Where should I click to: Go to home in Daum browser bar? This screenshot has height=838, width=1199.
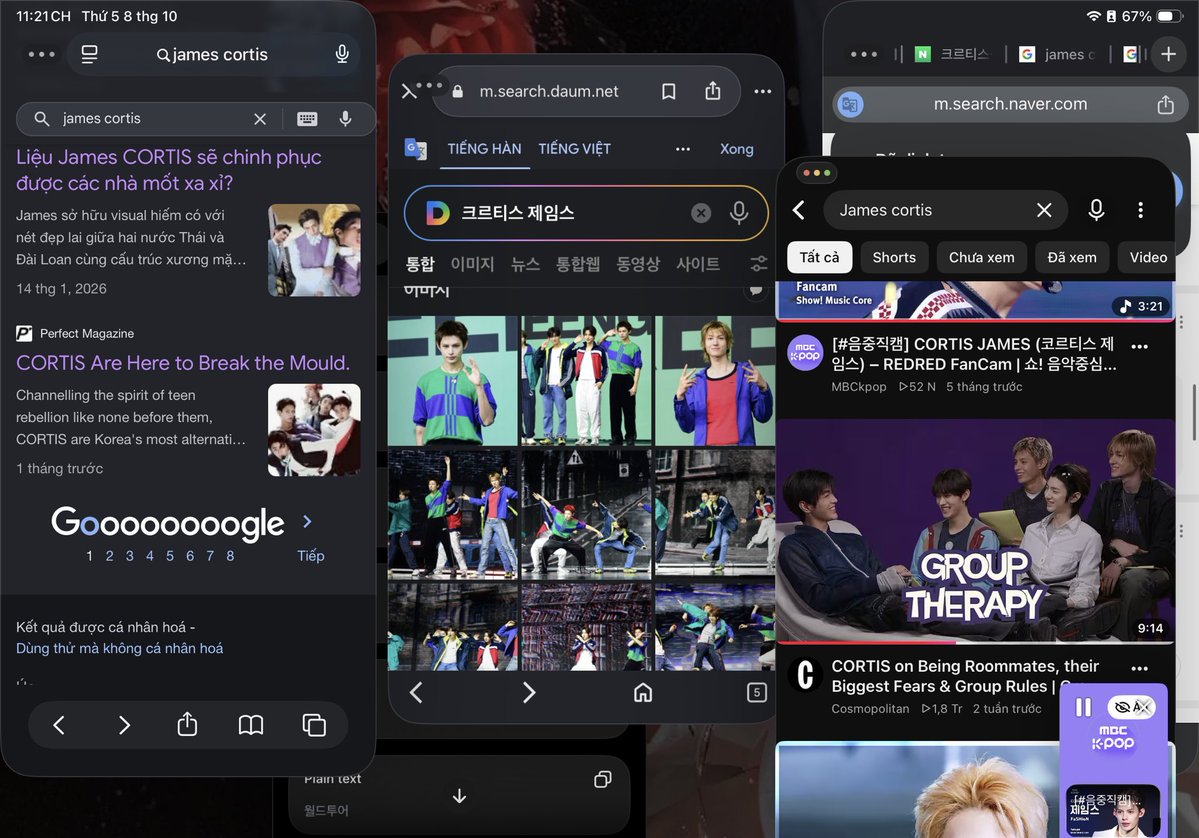coord(643,693)
